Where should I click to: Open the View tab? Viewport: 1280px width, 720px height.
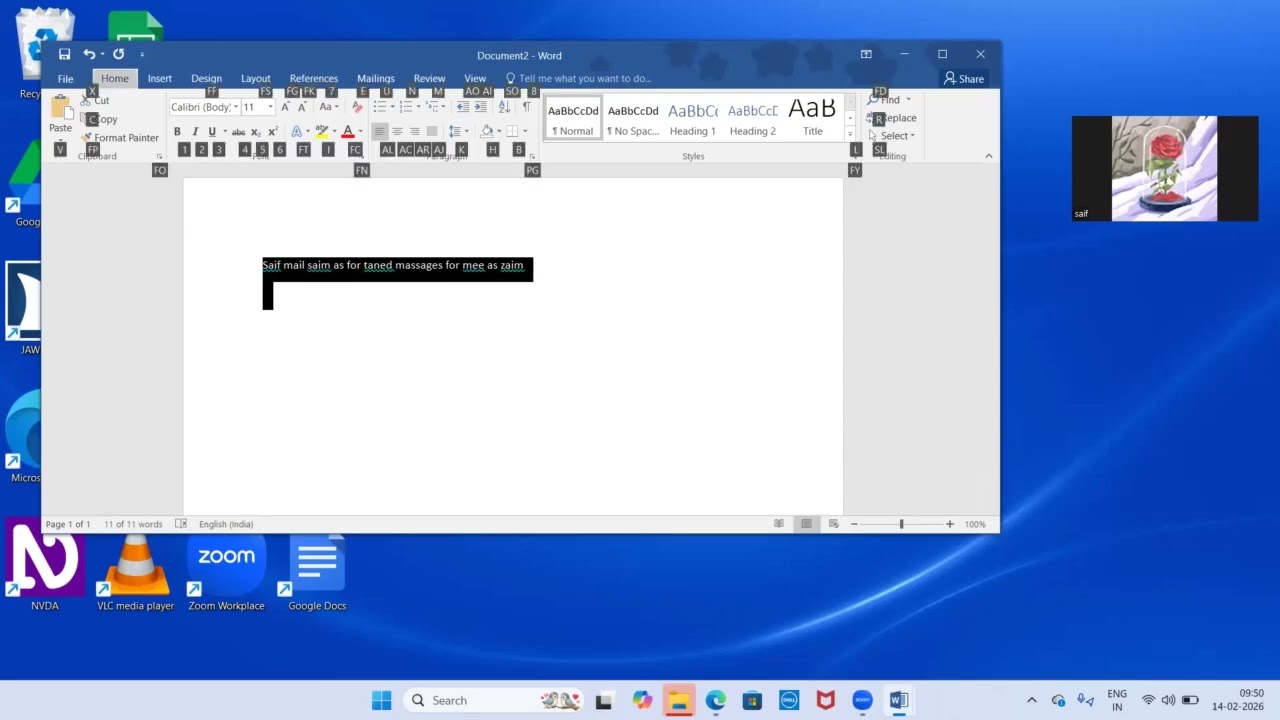click(x=475, y=78)
